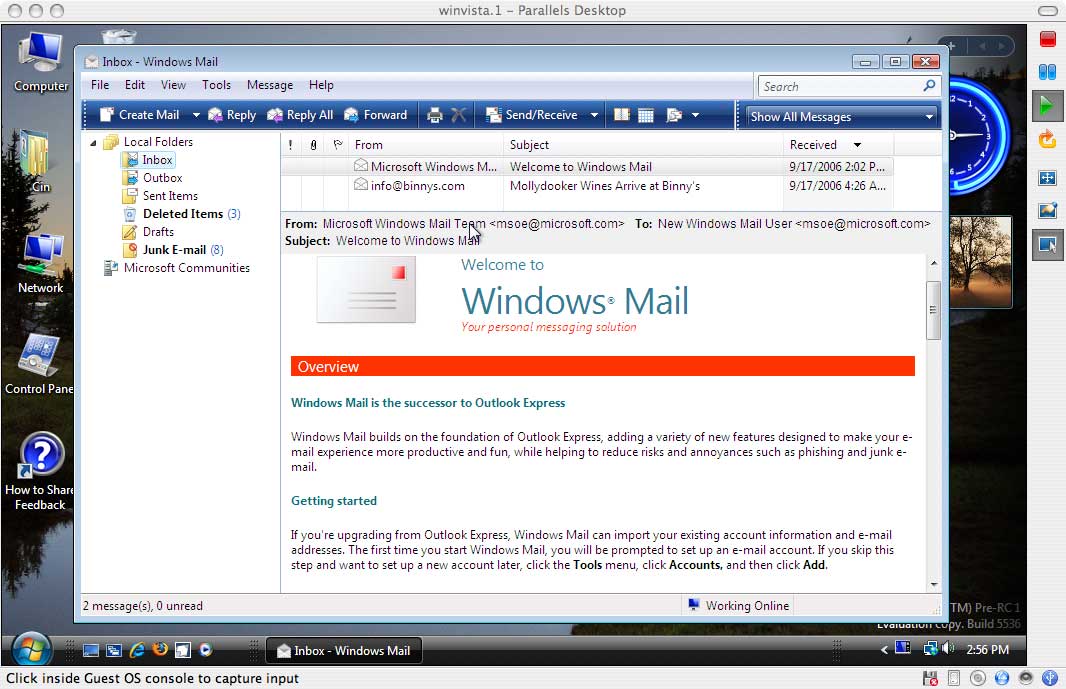Open the Junk E-mail folder

coord(175,250)
